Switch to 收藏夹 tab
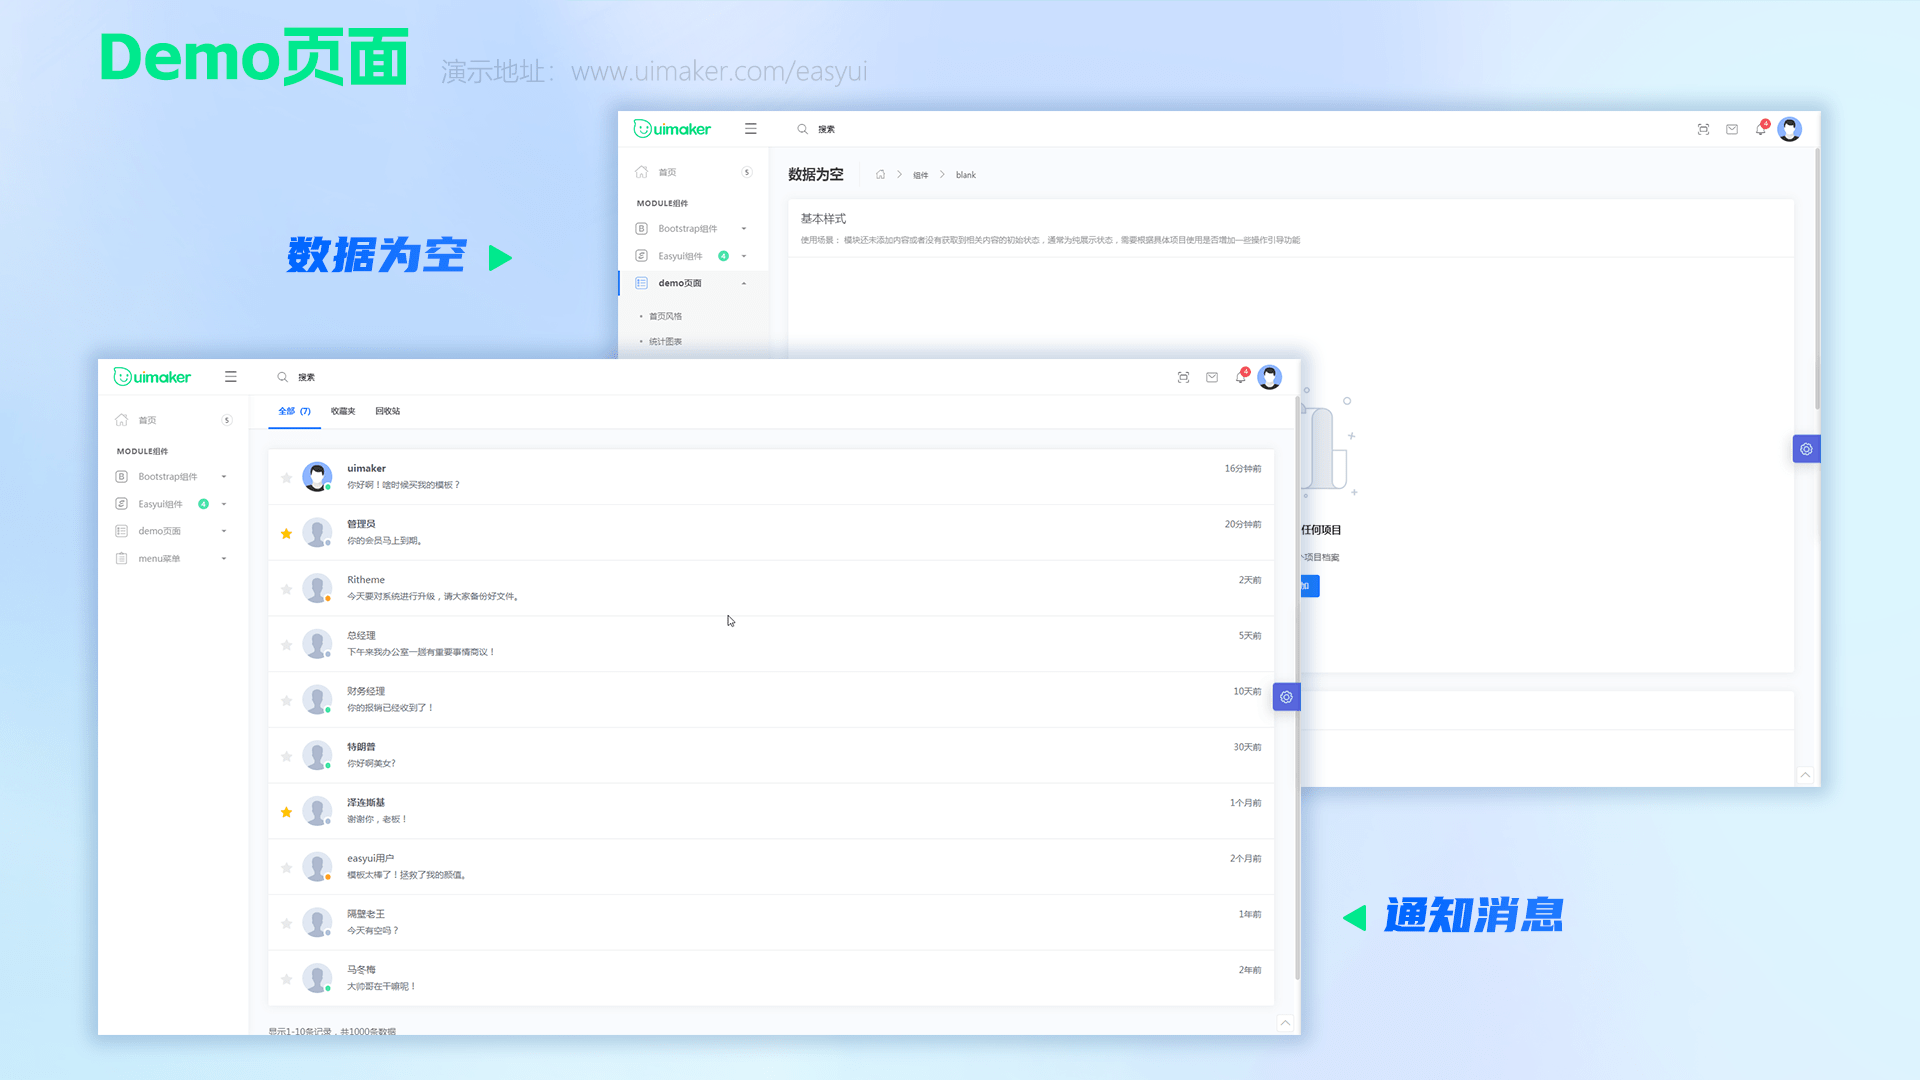The width and height of the screenshot is (1920, 1080). point(343,411)
